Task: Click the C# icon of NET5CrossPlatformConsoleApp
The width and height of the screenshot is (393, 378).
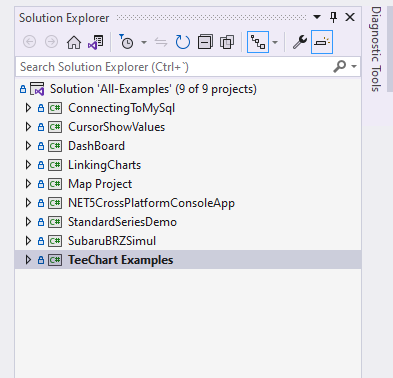Action: coord(55,203)
